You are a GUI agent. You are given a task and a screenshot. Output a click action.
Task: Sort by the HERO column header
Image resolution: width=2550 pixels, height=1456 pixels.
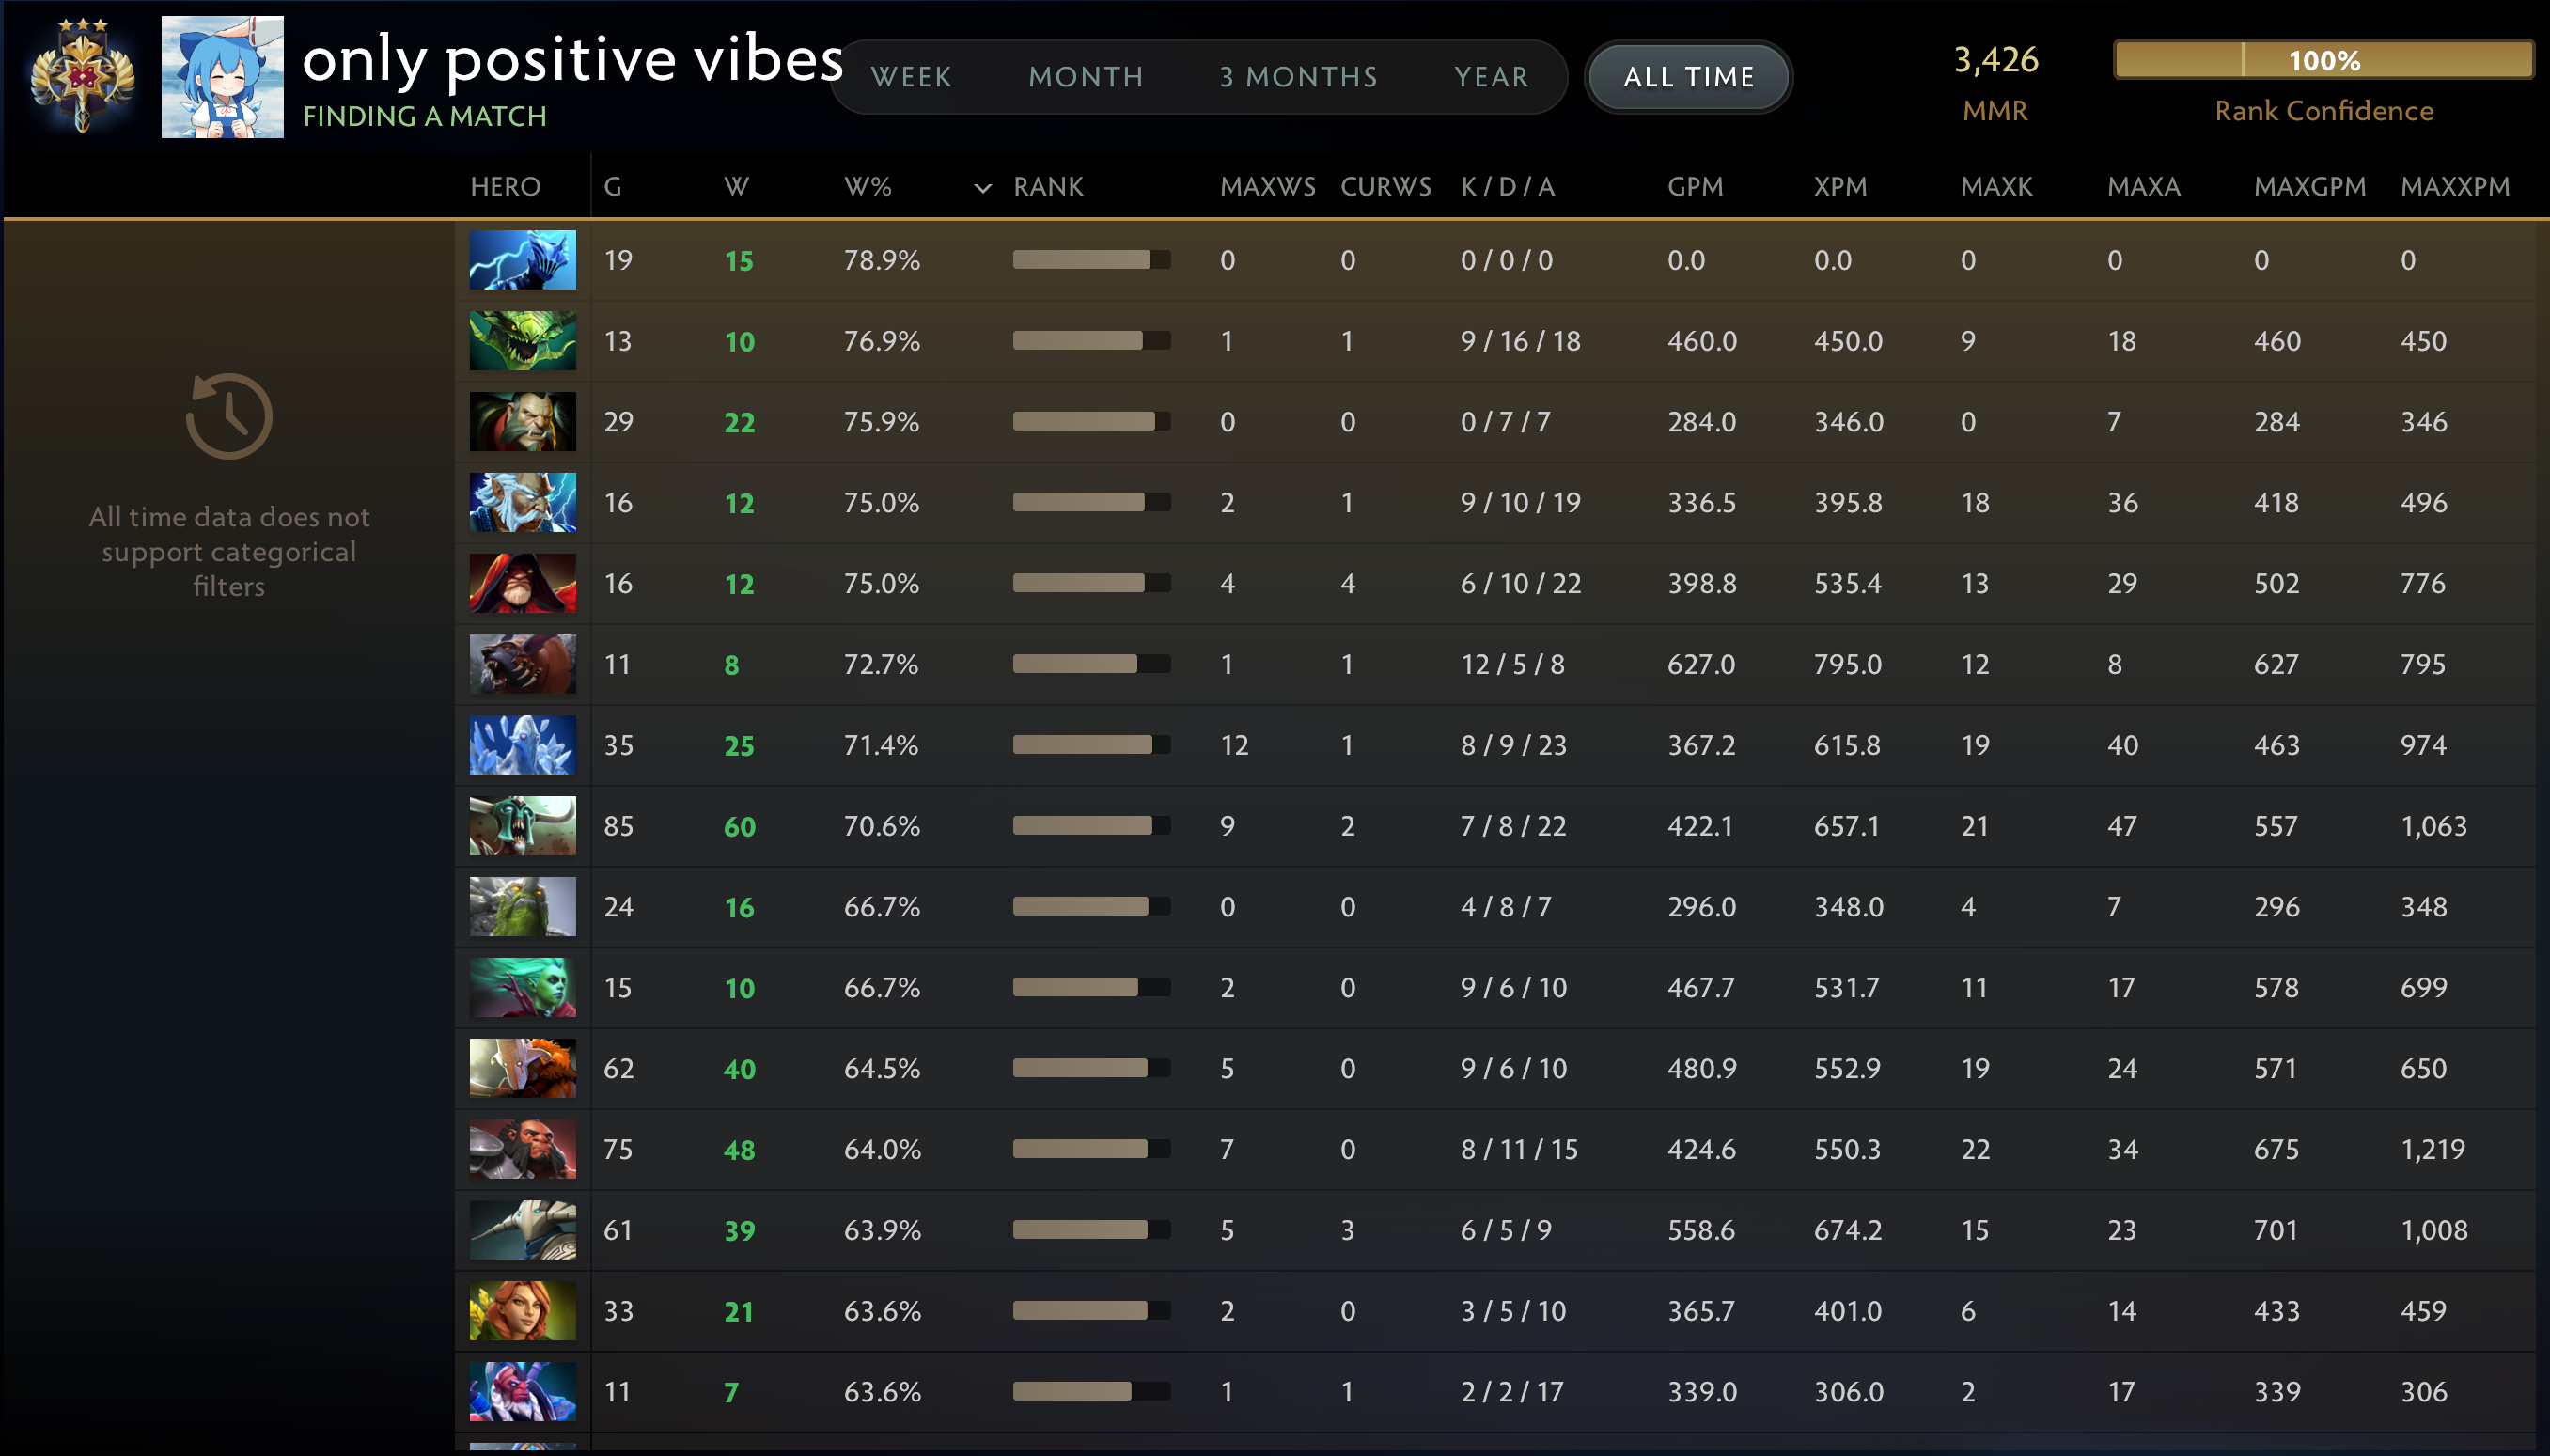tap(506, 187)
